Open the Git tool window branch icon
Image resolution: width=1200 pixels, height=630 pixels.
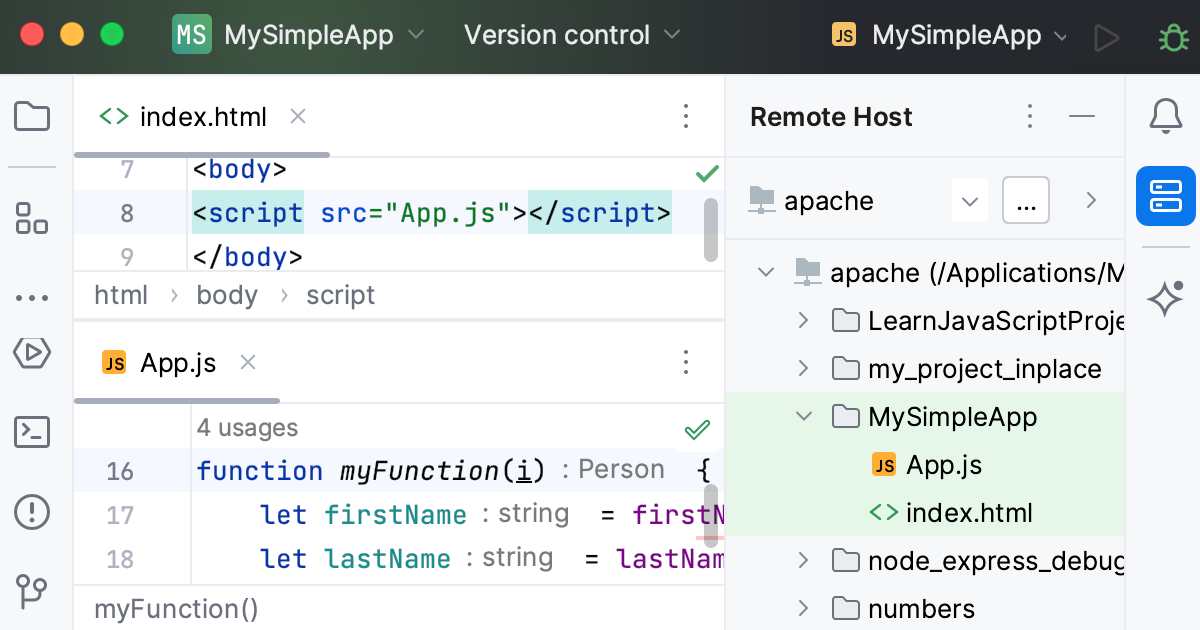(31, 592)
